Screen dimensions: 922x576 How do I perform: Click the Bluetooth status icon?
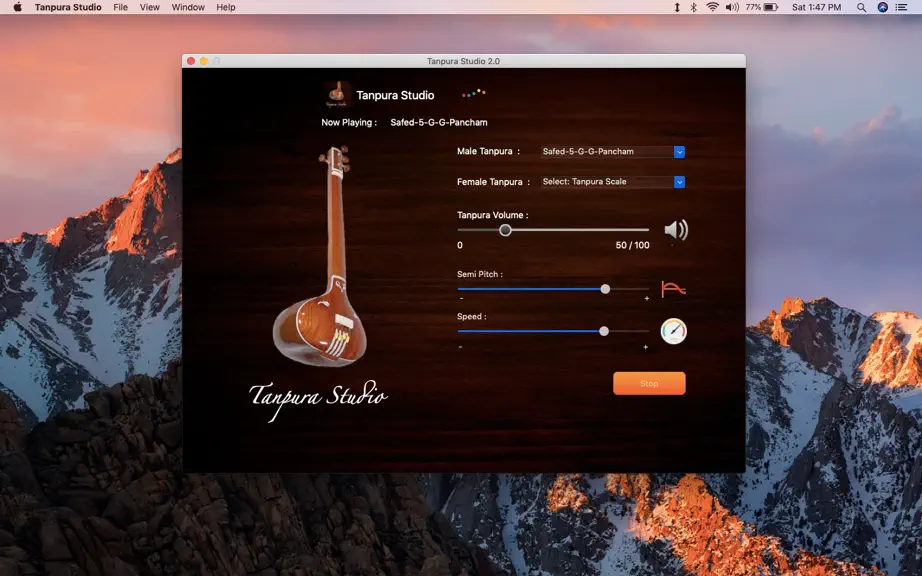pyautogui.click(x=694, y=7)
